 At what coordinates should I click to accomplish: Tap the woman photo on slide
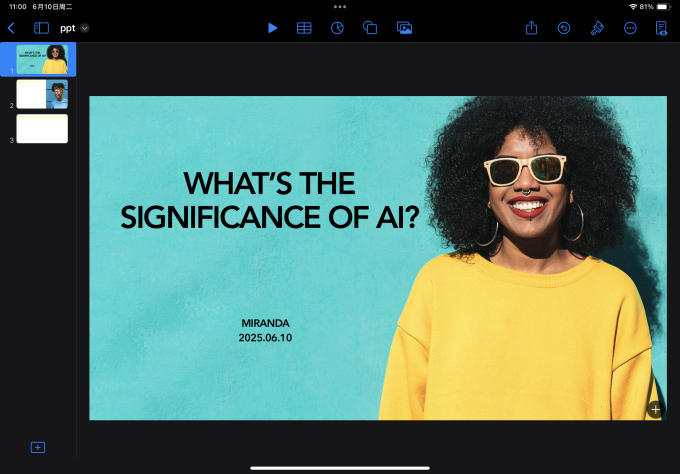click(523, 258)
